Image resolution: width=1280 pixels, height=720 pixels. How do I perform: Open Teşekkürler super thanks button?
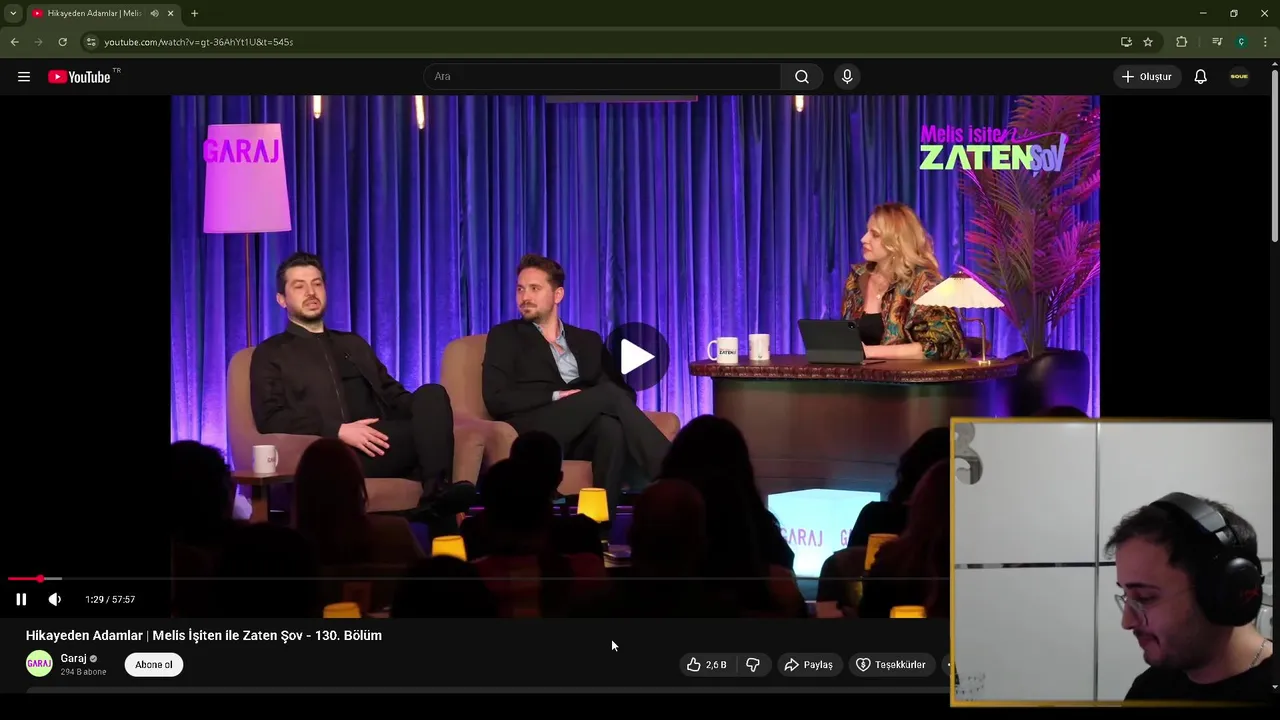891,665
